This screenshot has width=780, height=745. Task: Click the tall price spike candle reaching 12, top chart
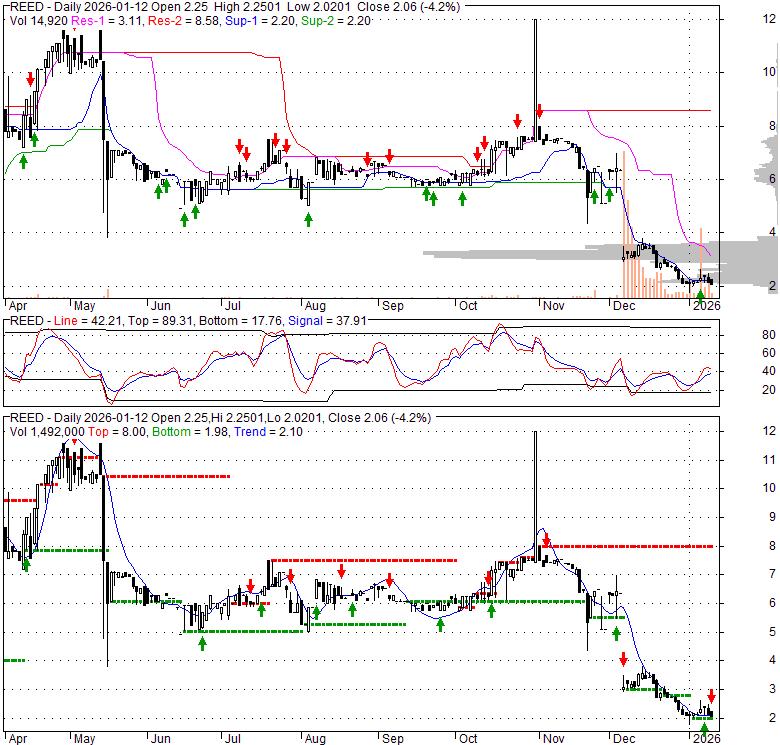[535, 80]
